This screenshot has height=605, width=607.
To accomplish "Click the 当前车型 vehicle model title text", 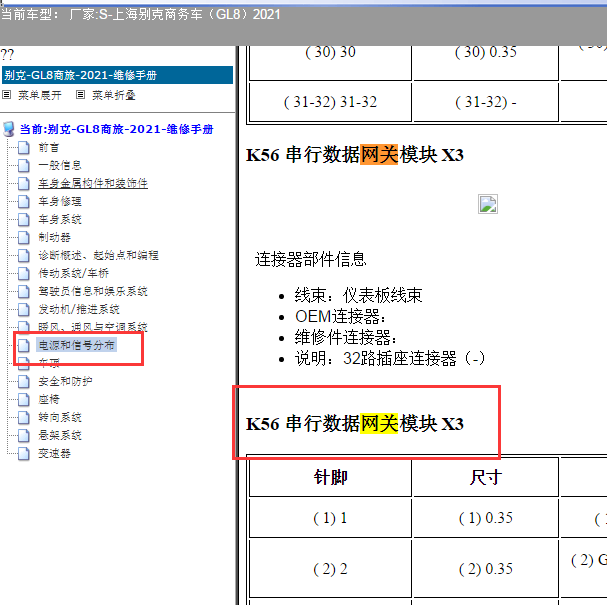I will [140, 15].
